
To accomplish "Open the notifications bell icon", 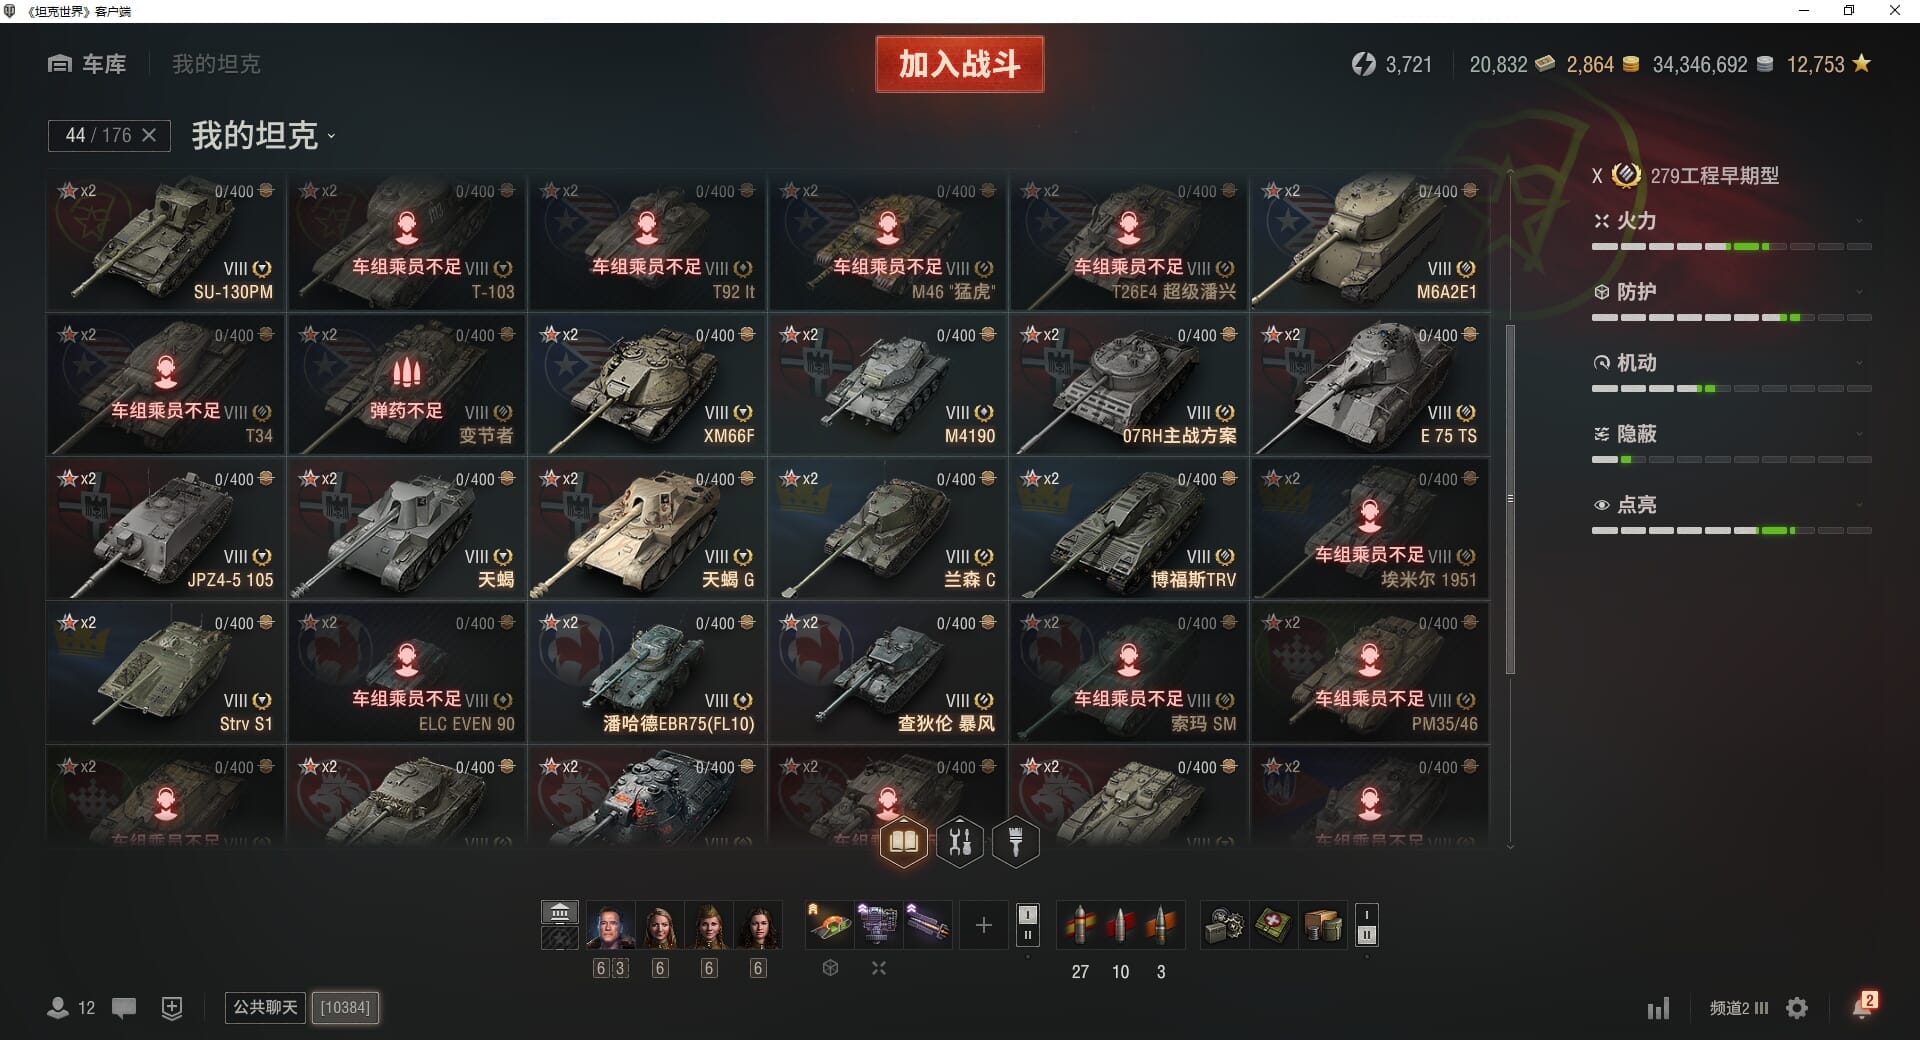I will (1861, 1007).
